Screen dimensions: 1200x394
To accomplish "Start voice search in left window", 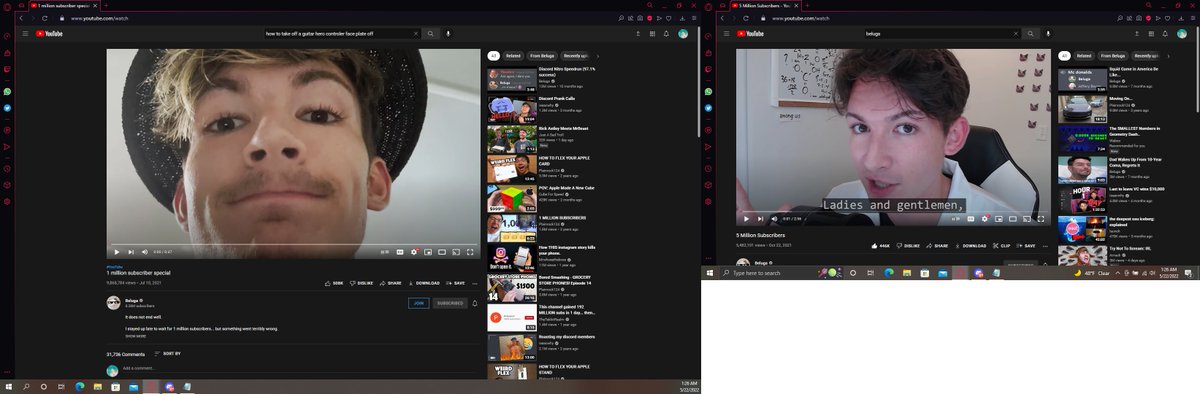I will pos(449,33).
